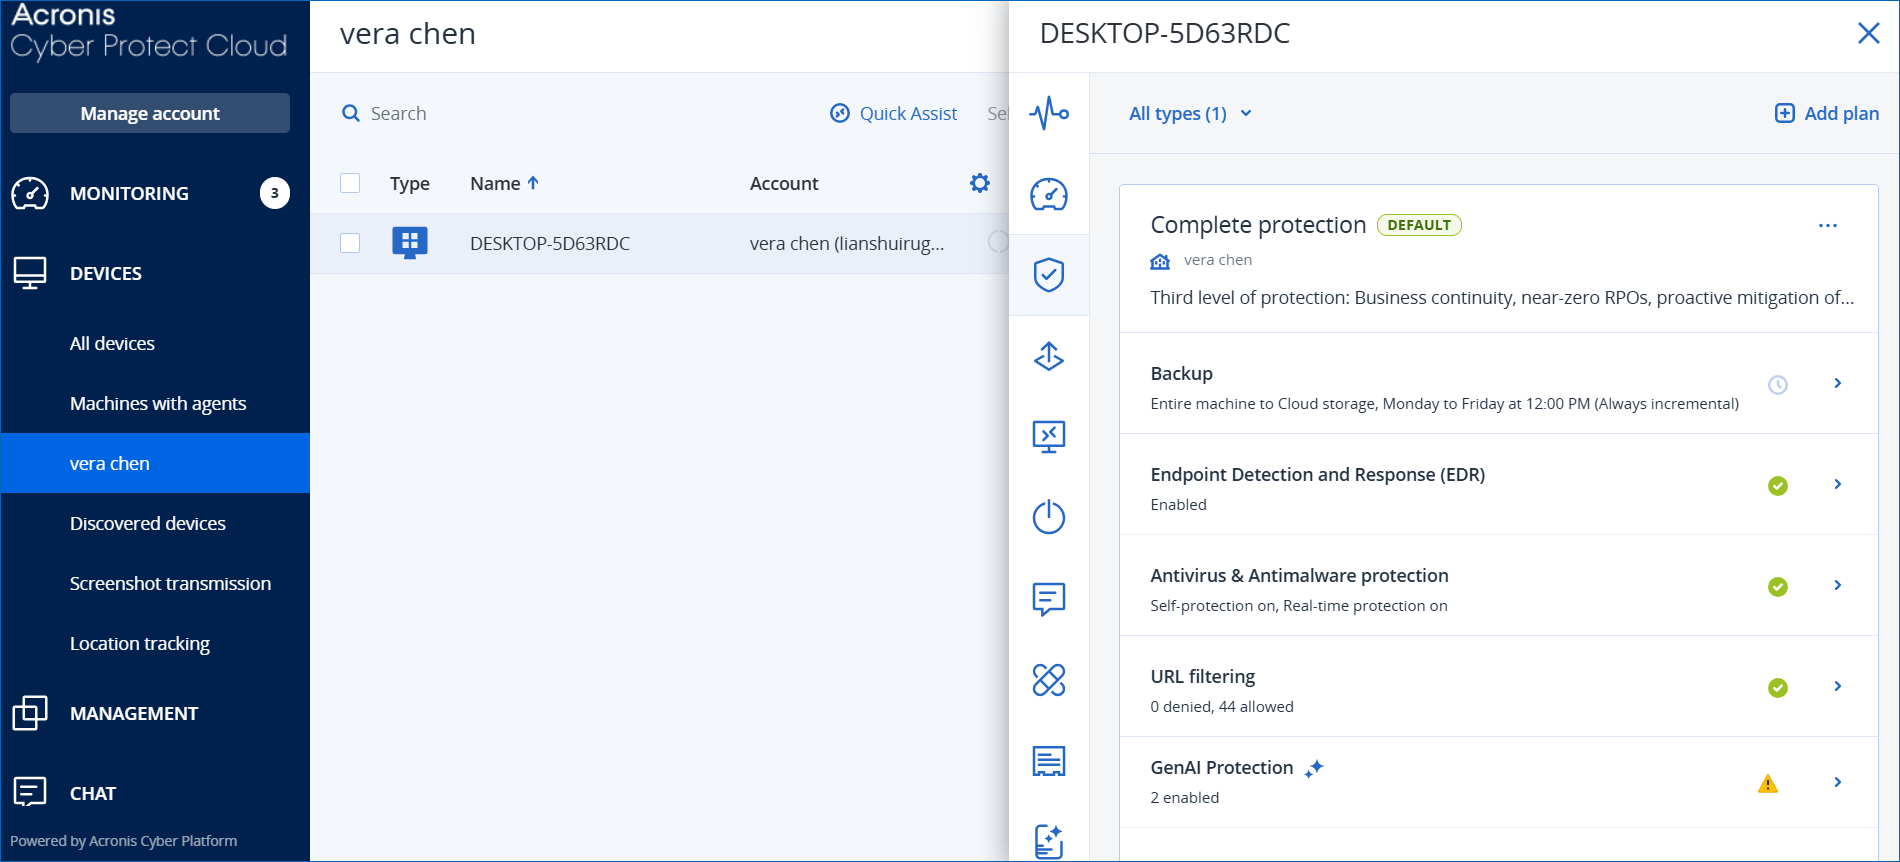Click the plan owner home icon
Image resolution: width=1900 pixels, height=862 pixels.
1160,261
